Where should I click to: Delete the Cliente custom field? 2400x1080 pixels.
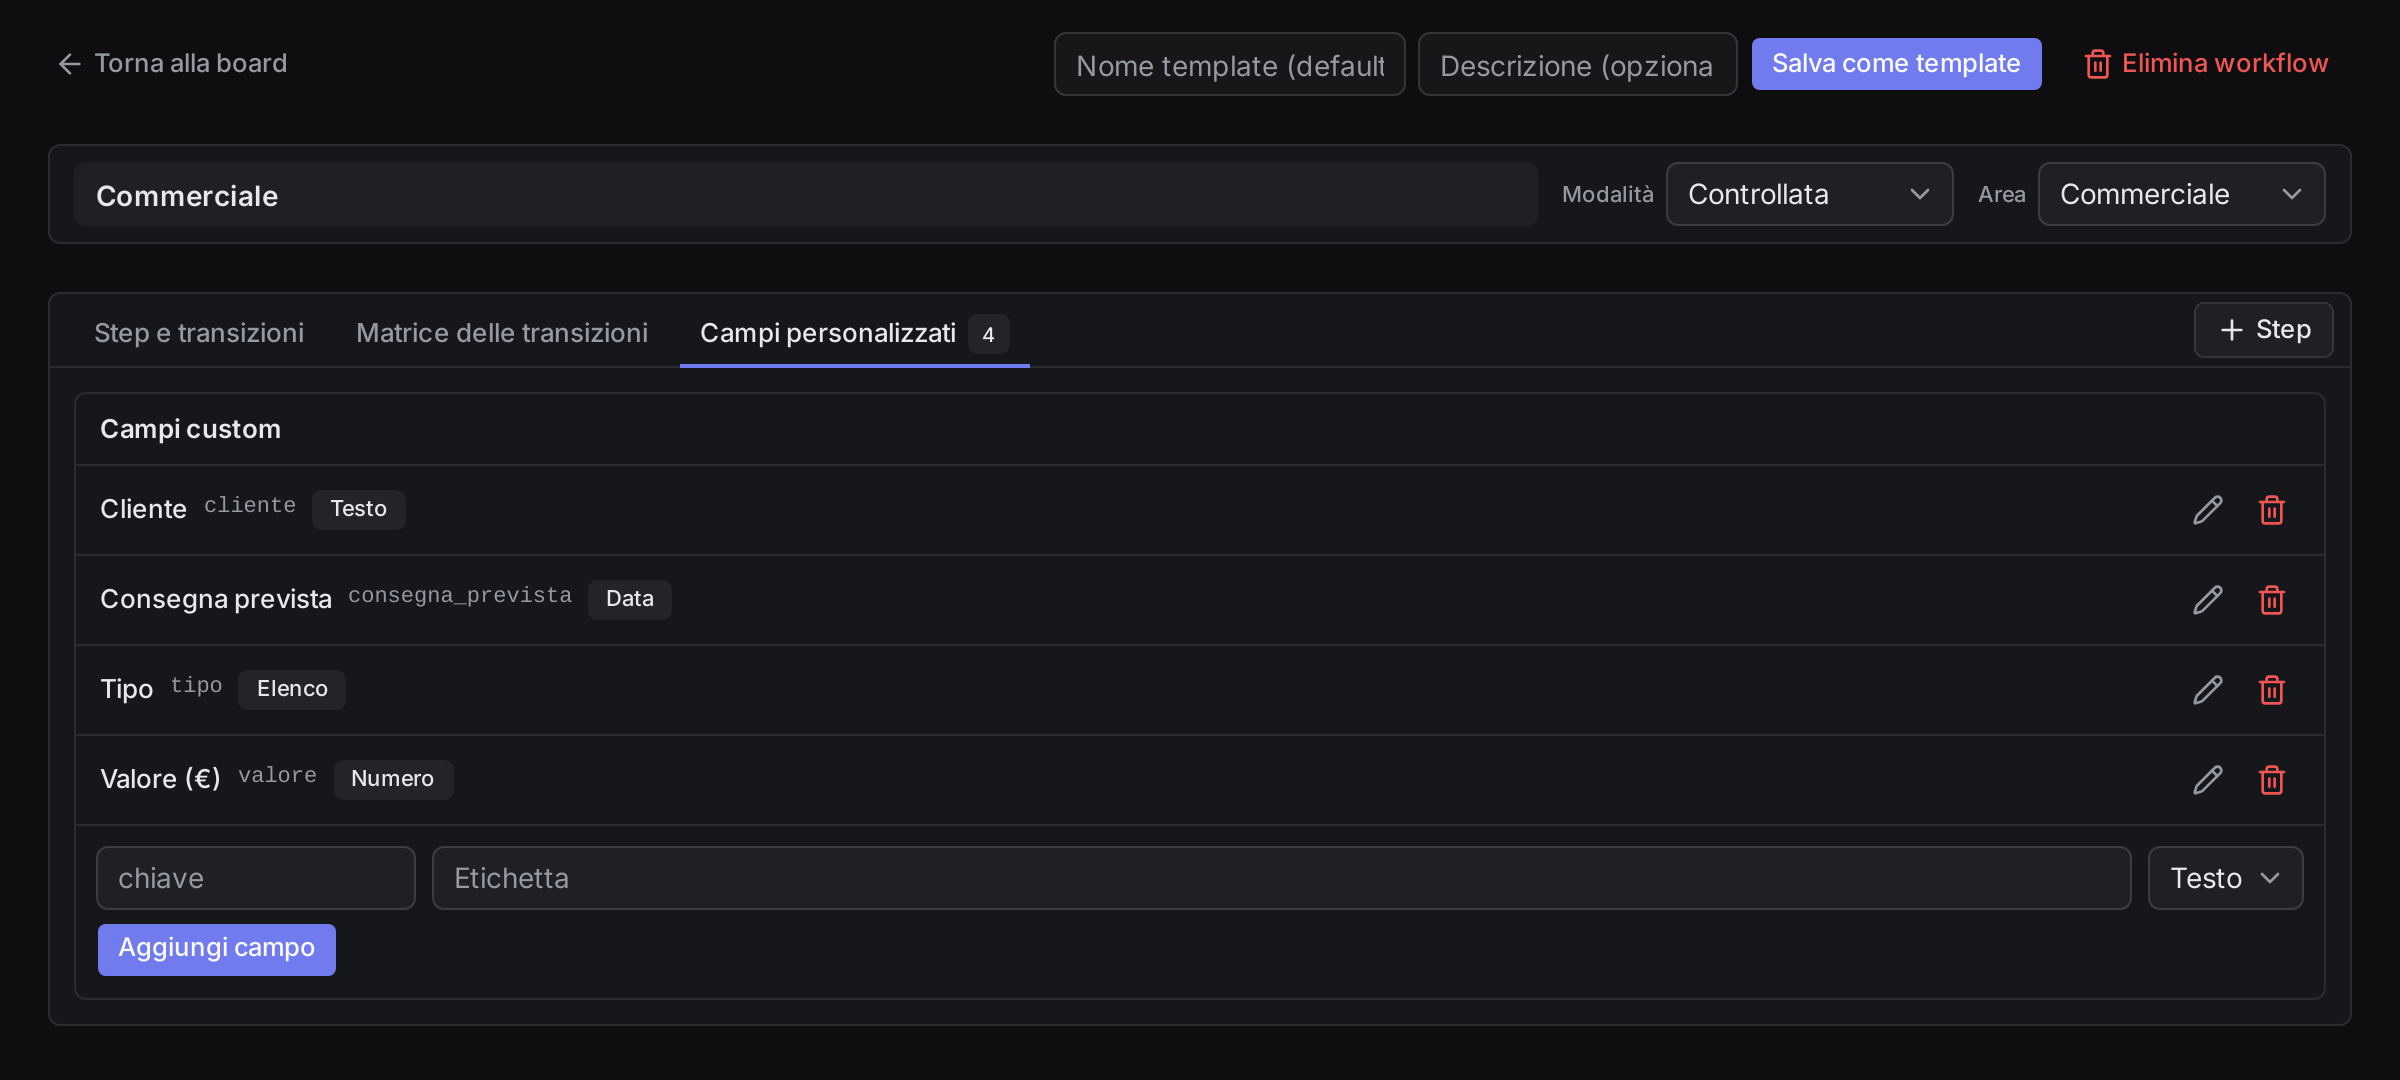click(x=2272, y=510)
